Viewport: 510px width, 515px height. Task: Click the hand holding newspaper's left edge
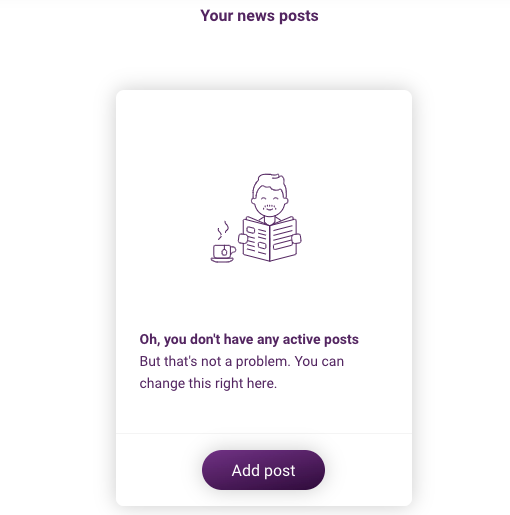point(243,238)
